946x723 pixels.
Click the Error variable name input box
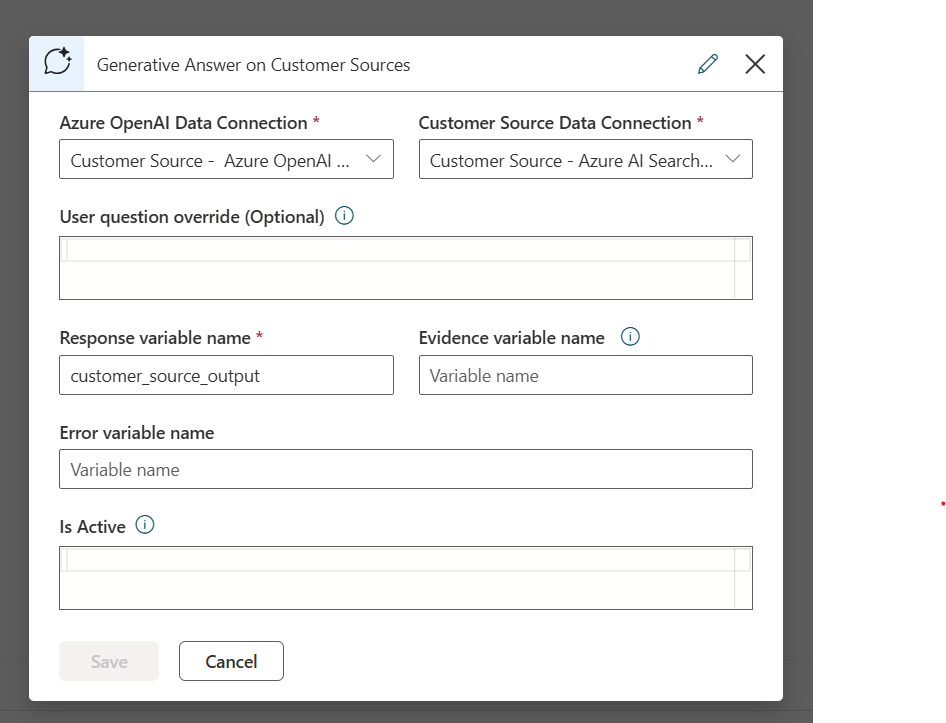coord(406,469)
